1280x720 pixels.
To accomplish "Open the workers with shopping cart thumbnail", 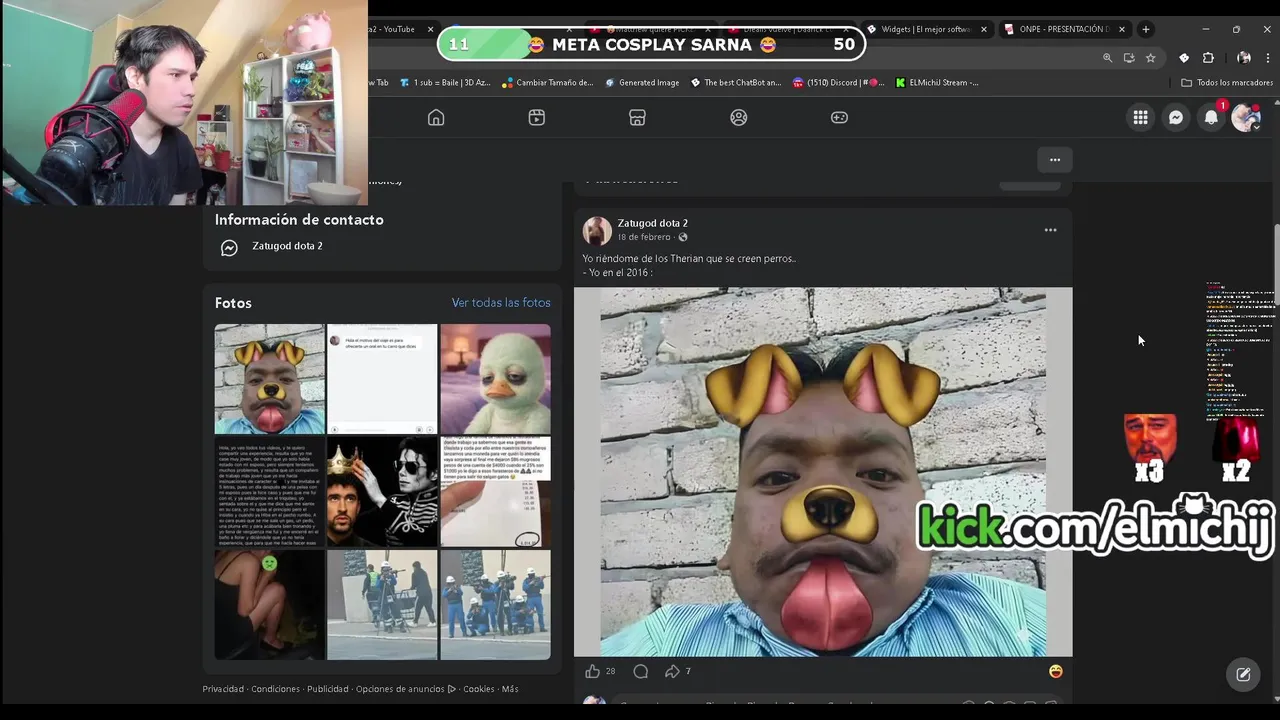I will click(382, 605).
